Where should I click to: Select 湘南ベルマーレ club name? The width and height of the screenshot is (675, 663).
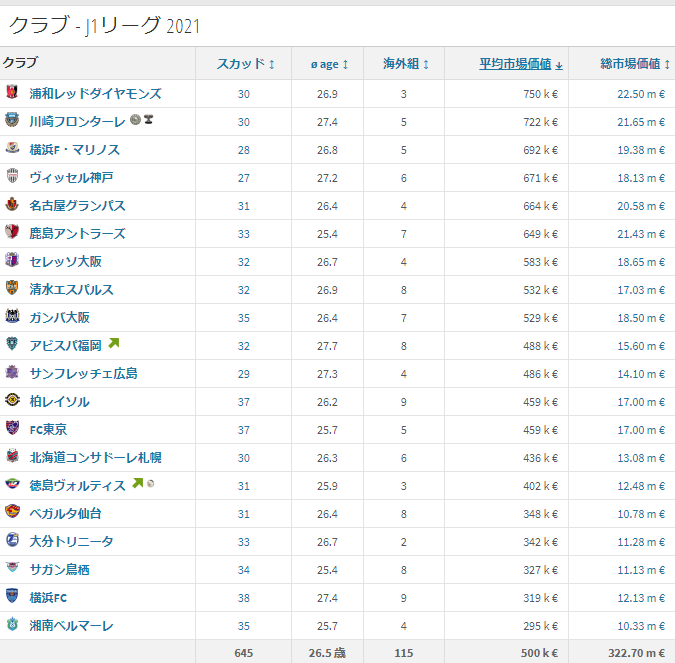[71, 626]
